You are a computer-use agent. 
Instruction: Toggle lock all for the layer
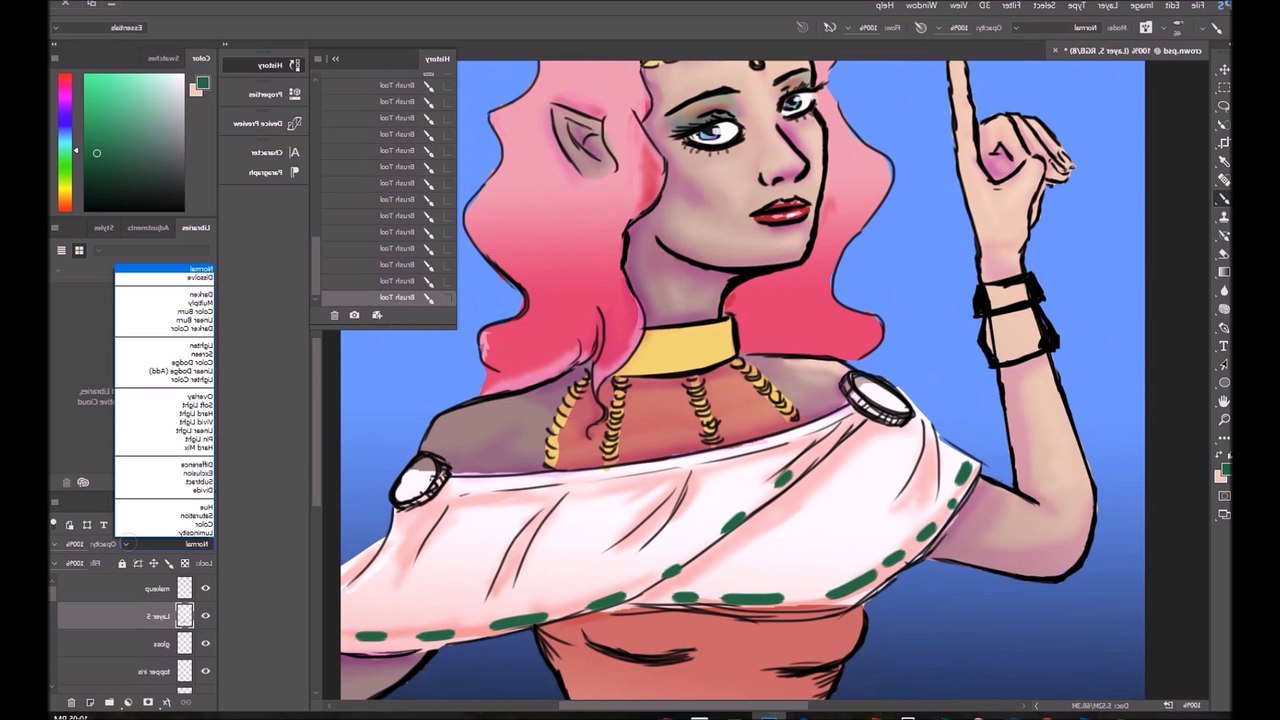pos(122,564)
